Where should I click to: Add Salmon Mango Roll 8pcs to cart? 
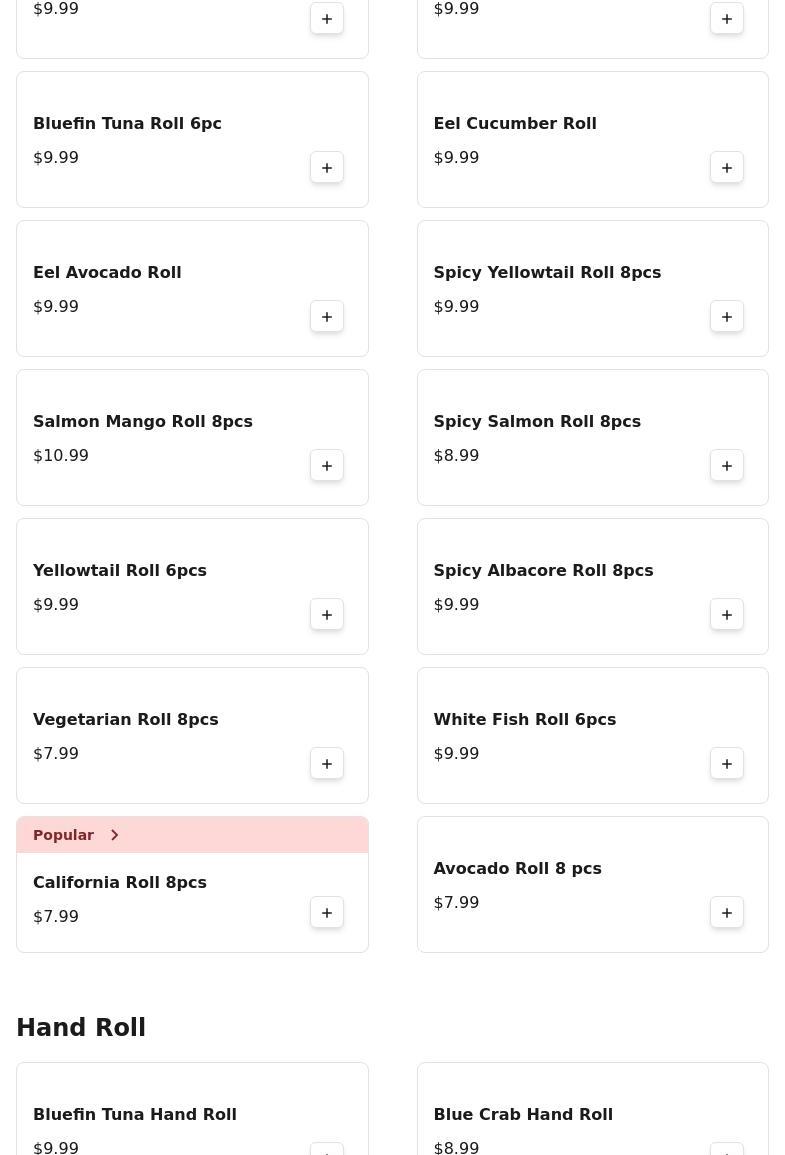[327, 466]
